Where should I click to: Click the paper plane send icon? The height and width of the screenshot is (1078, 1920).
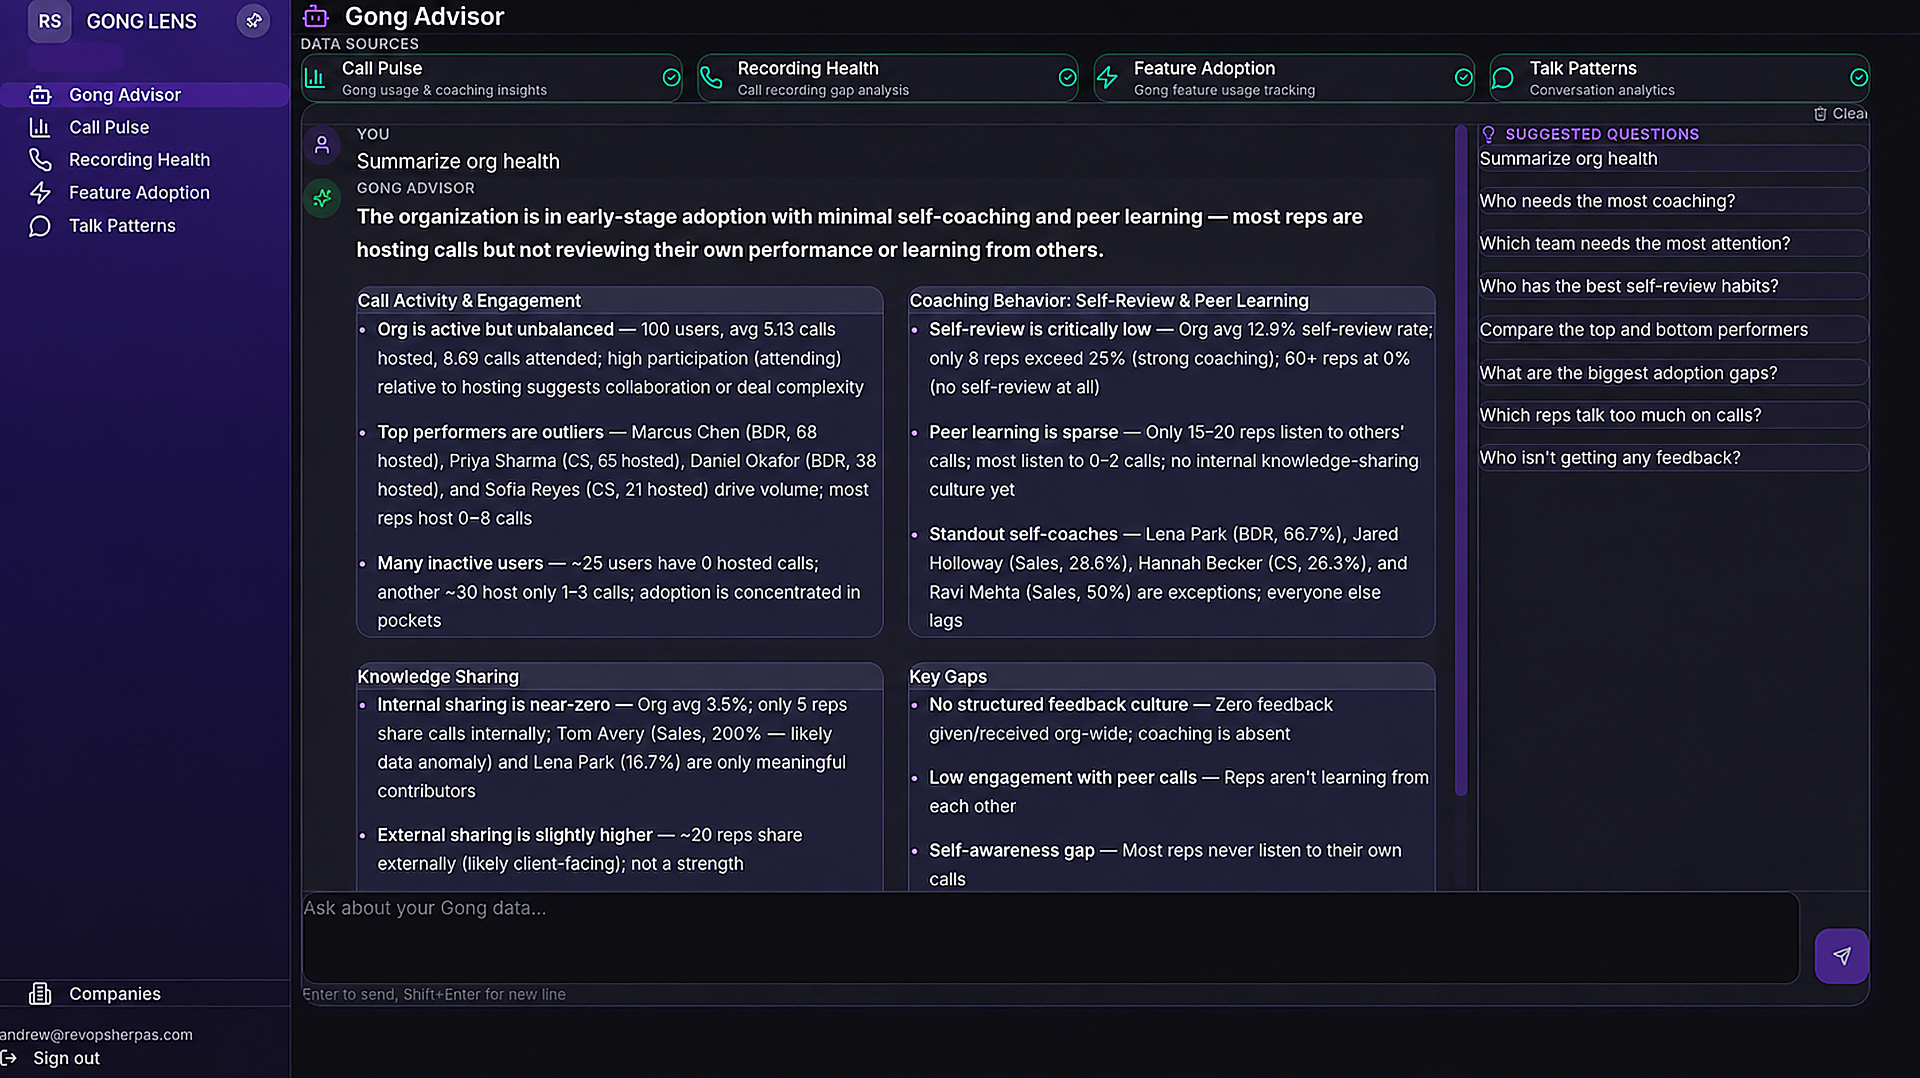pos(1842,956)
